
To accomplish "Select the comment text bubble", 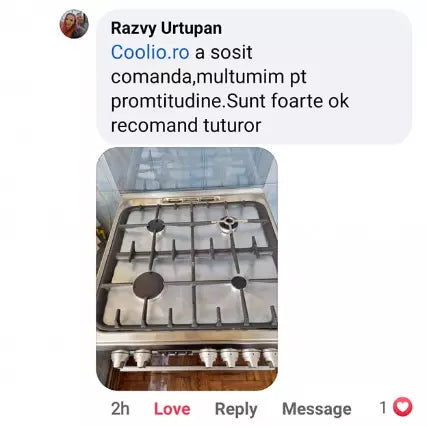I will click(254, 77).
